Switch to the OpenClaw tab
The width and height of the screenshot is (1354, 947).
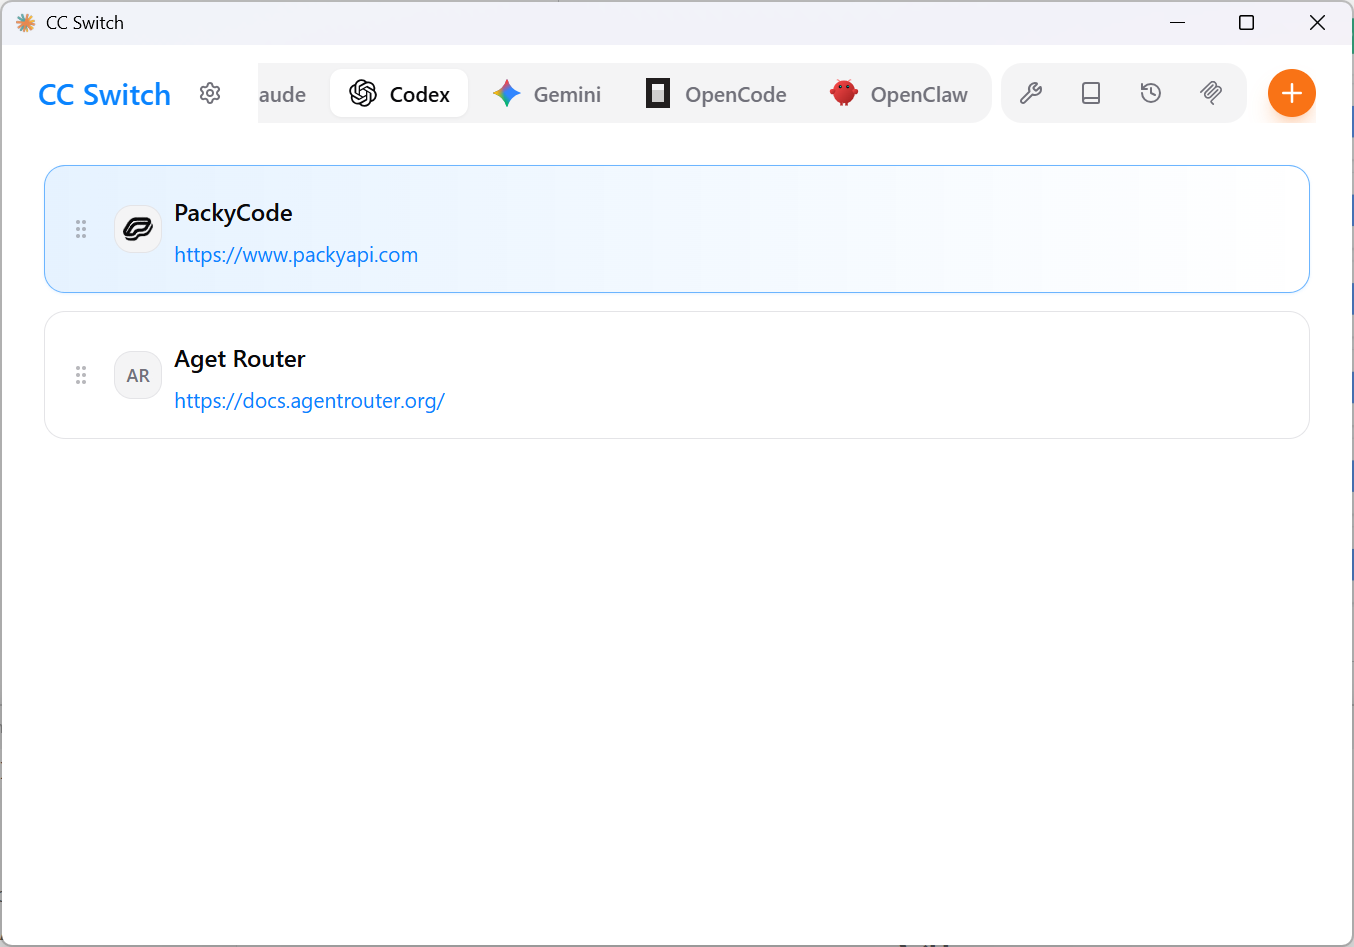point(898,94)
